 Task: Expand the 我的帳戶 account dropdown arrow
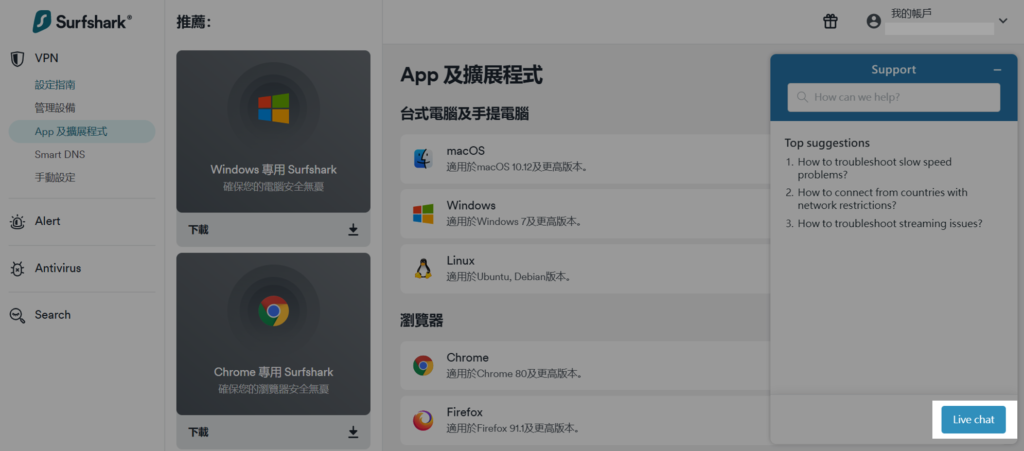(x=1003, y=21)
